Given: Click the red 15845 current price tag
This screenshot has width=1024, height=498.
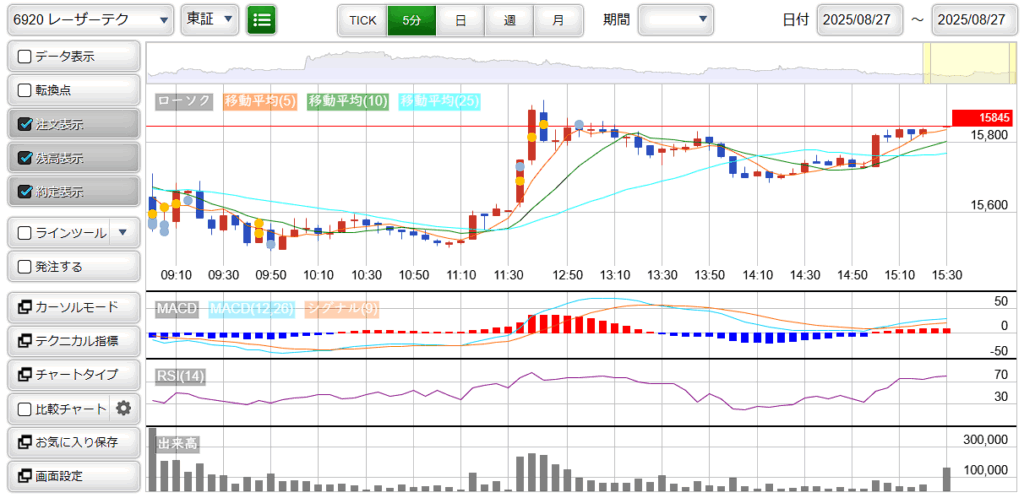Looking at the screenshot, I should [982, 118].
